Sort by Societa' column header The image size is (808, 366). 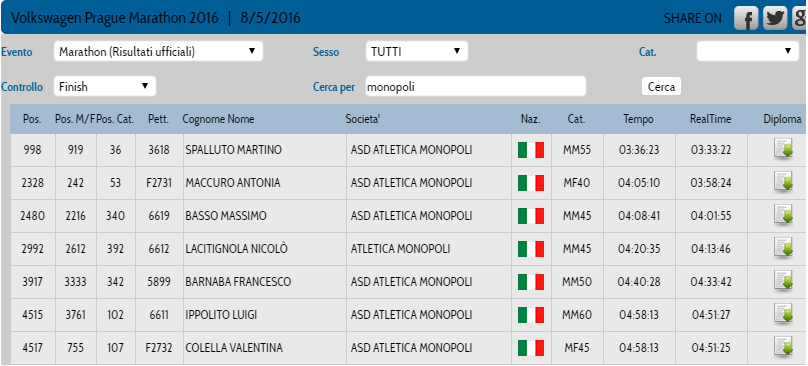coord(363,119)
